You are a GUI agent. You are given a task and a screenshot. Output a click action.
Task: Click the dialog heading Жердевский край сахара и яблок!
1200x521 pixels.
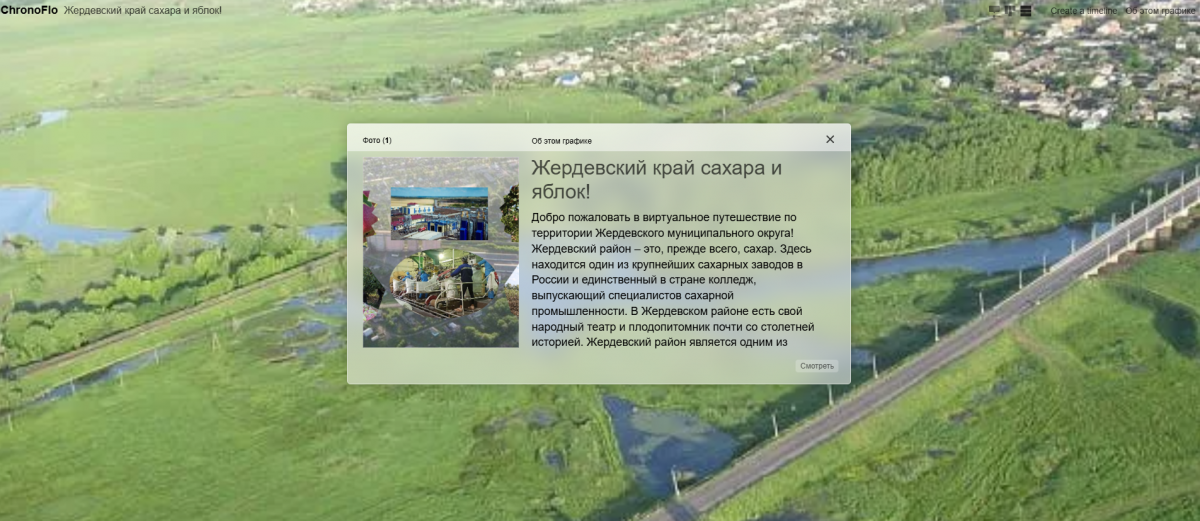point(656,180)
